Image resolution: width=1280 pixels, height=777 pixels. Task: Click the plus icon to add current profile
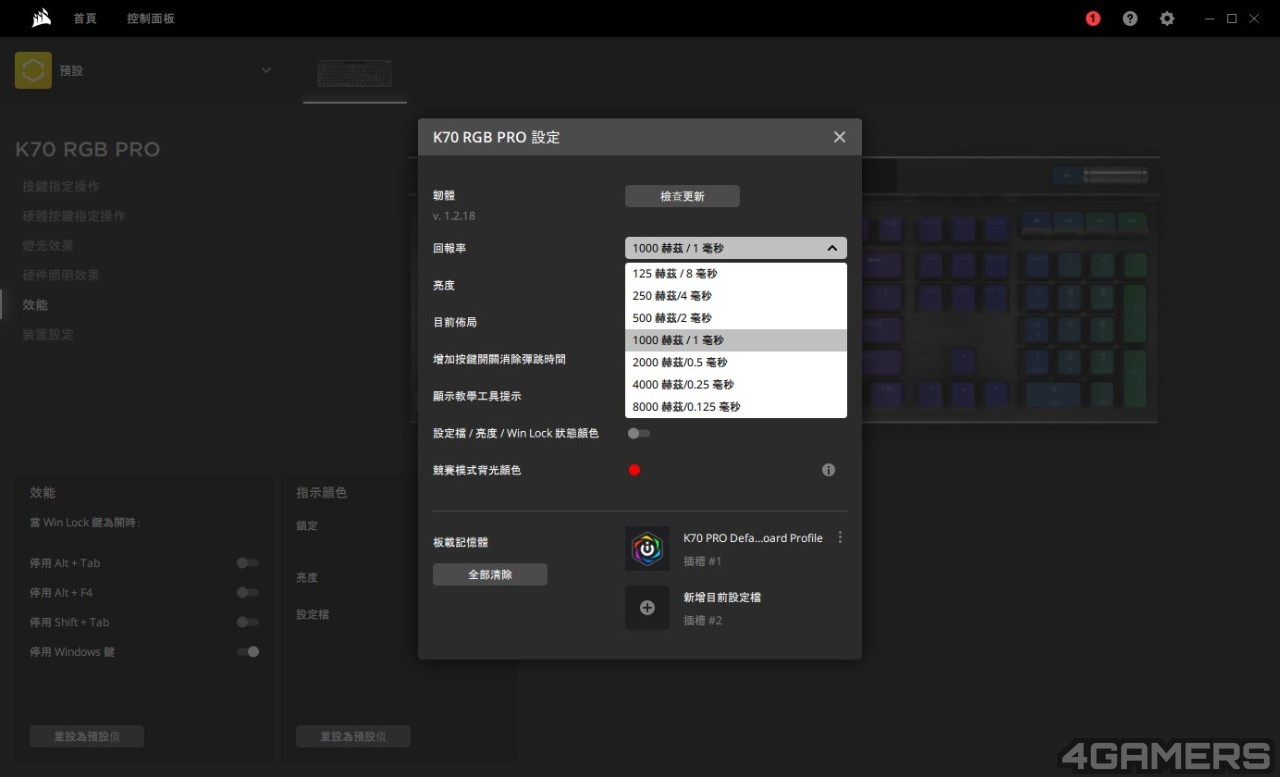[x=647, y=608]
